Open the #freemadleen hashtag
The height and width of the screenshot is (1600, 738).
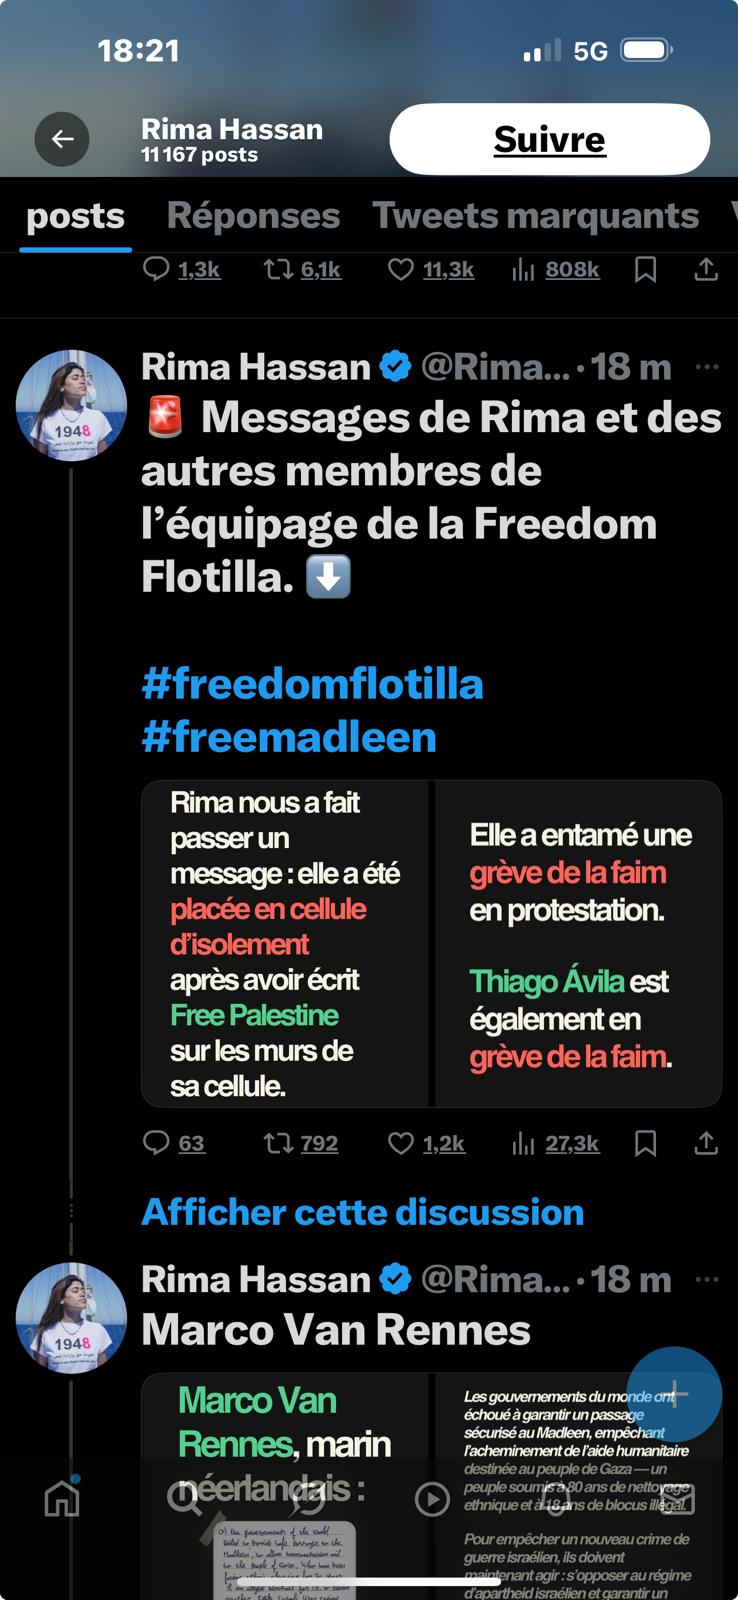(289, 738)
